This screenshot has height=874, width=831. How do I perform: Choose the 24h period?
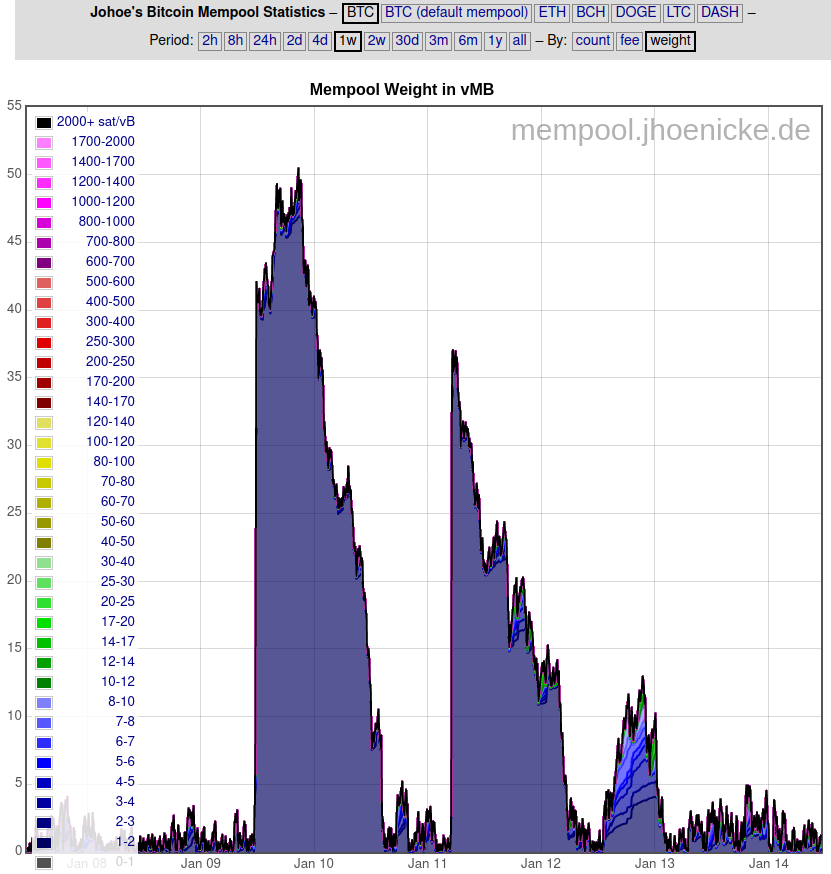tap(264, 41)
